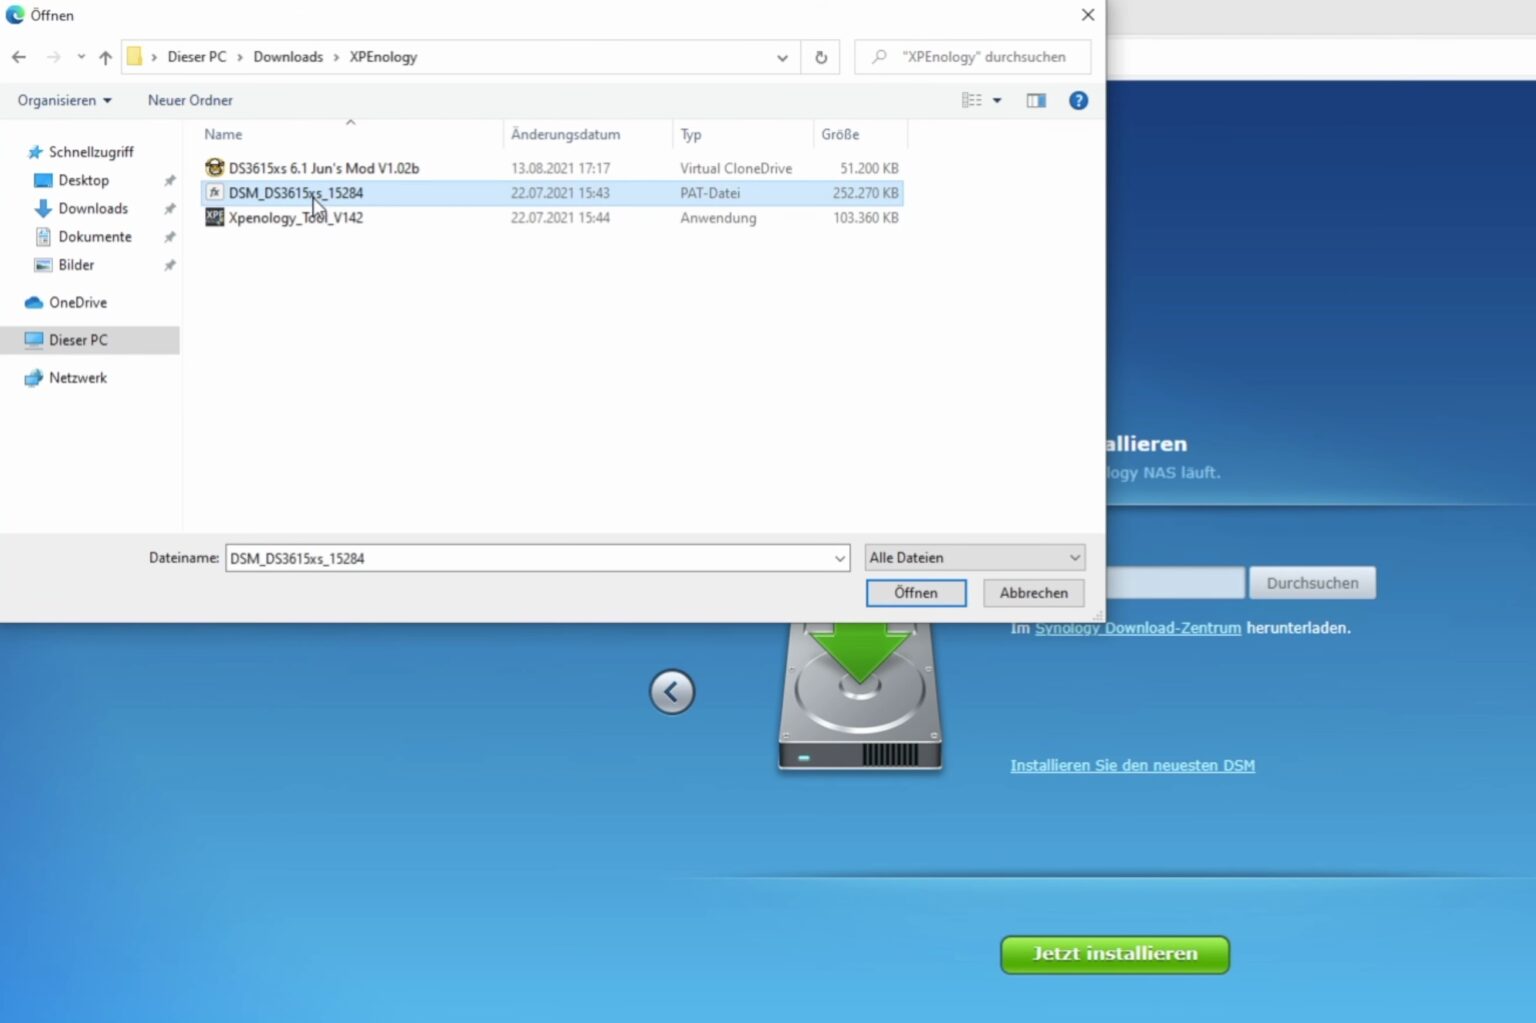Select the Xpenology_Tool_V142 application icon

point(214,217)
